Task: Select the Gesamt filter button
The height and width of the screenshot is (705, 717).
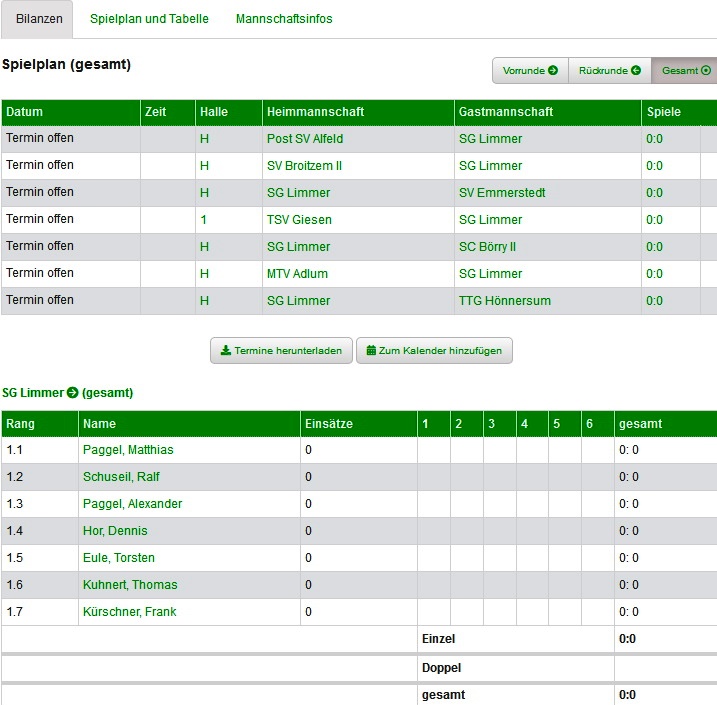Action: tap(686, 71)
